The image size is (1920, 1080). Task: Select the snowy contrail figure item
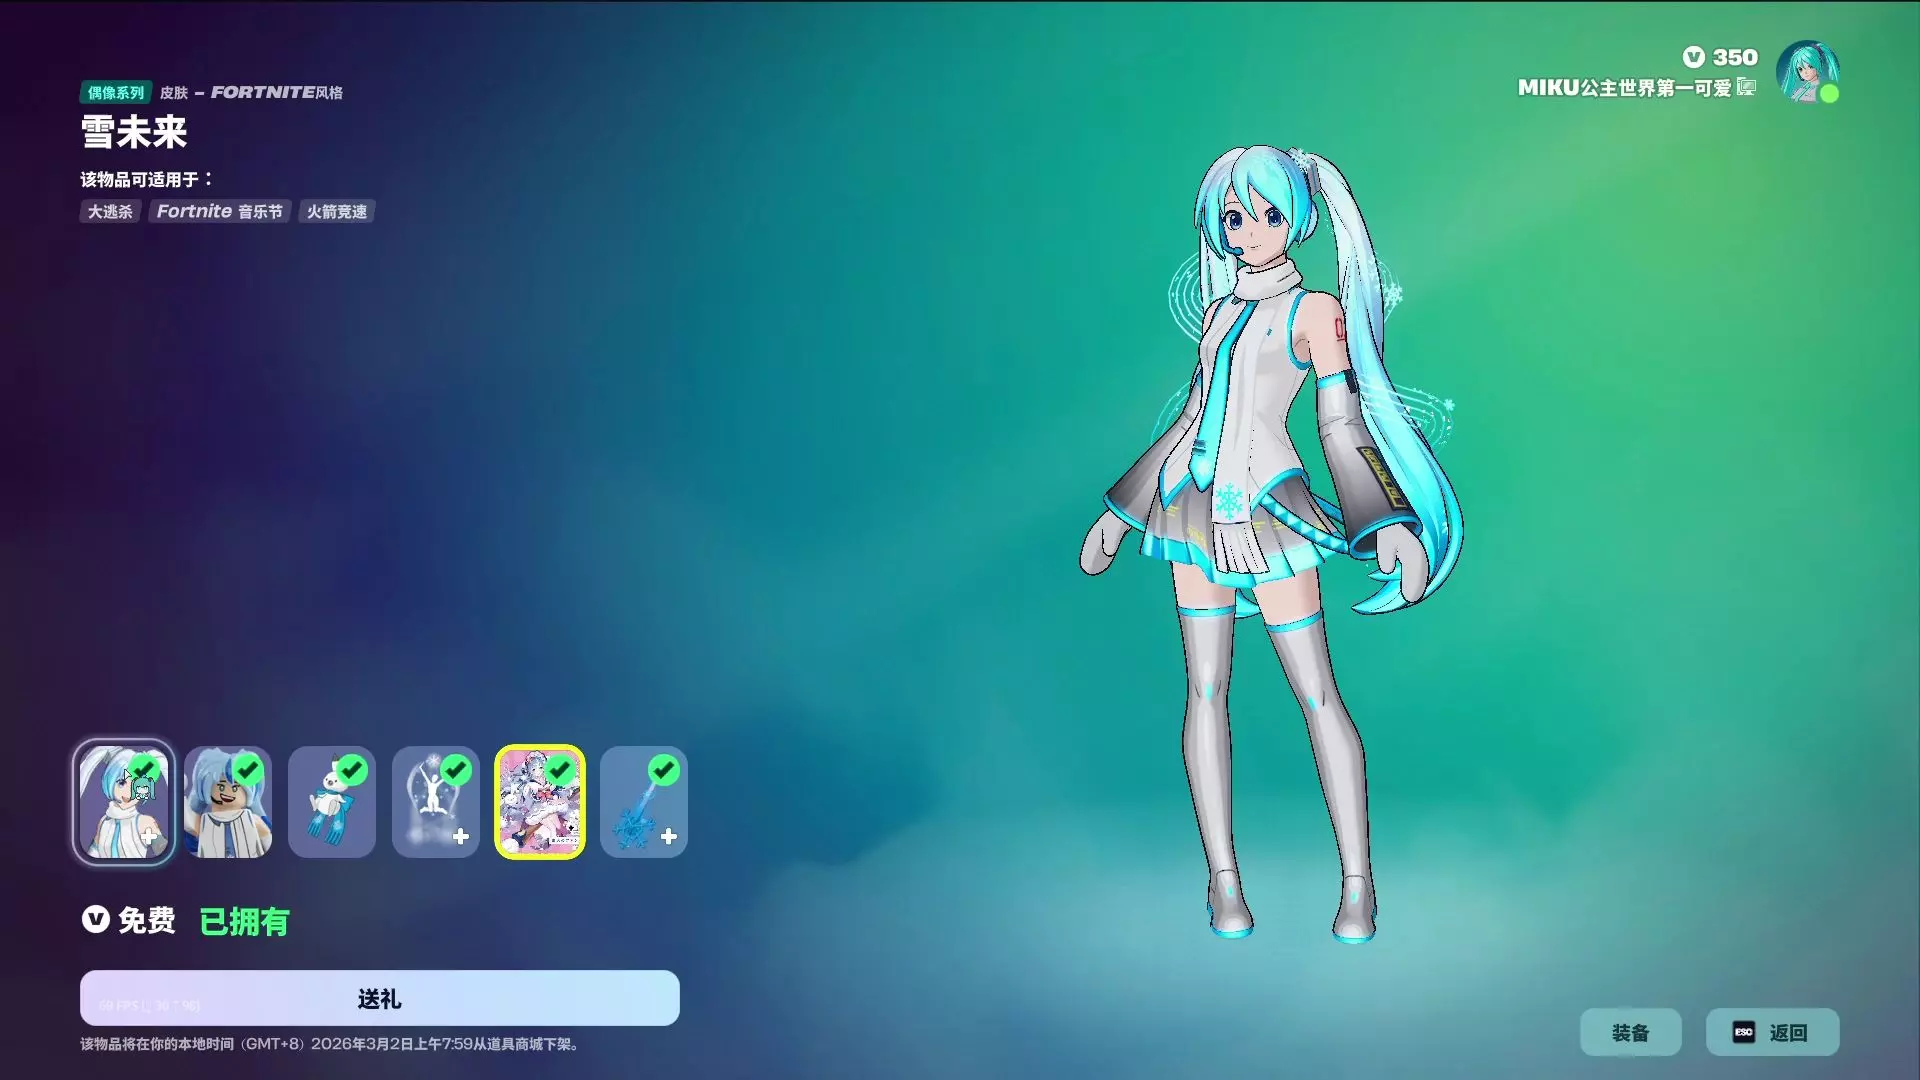435,802
